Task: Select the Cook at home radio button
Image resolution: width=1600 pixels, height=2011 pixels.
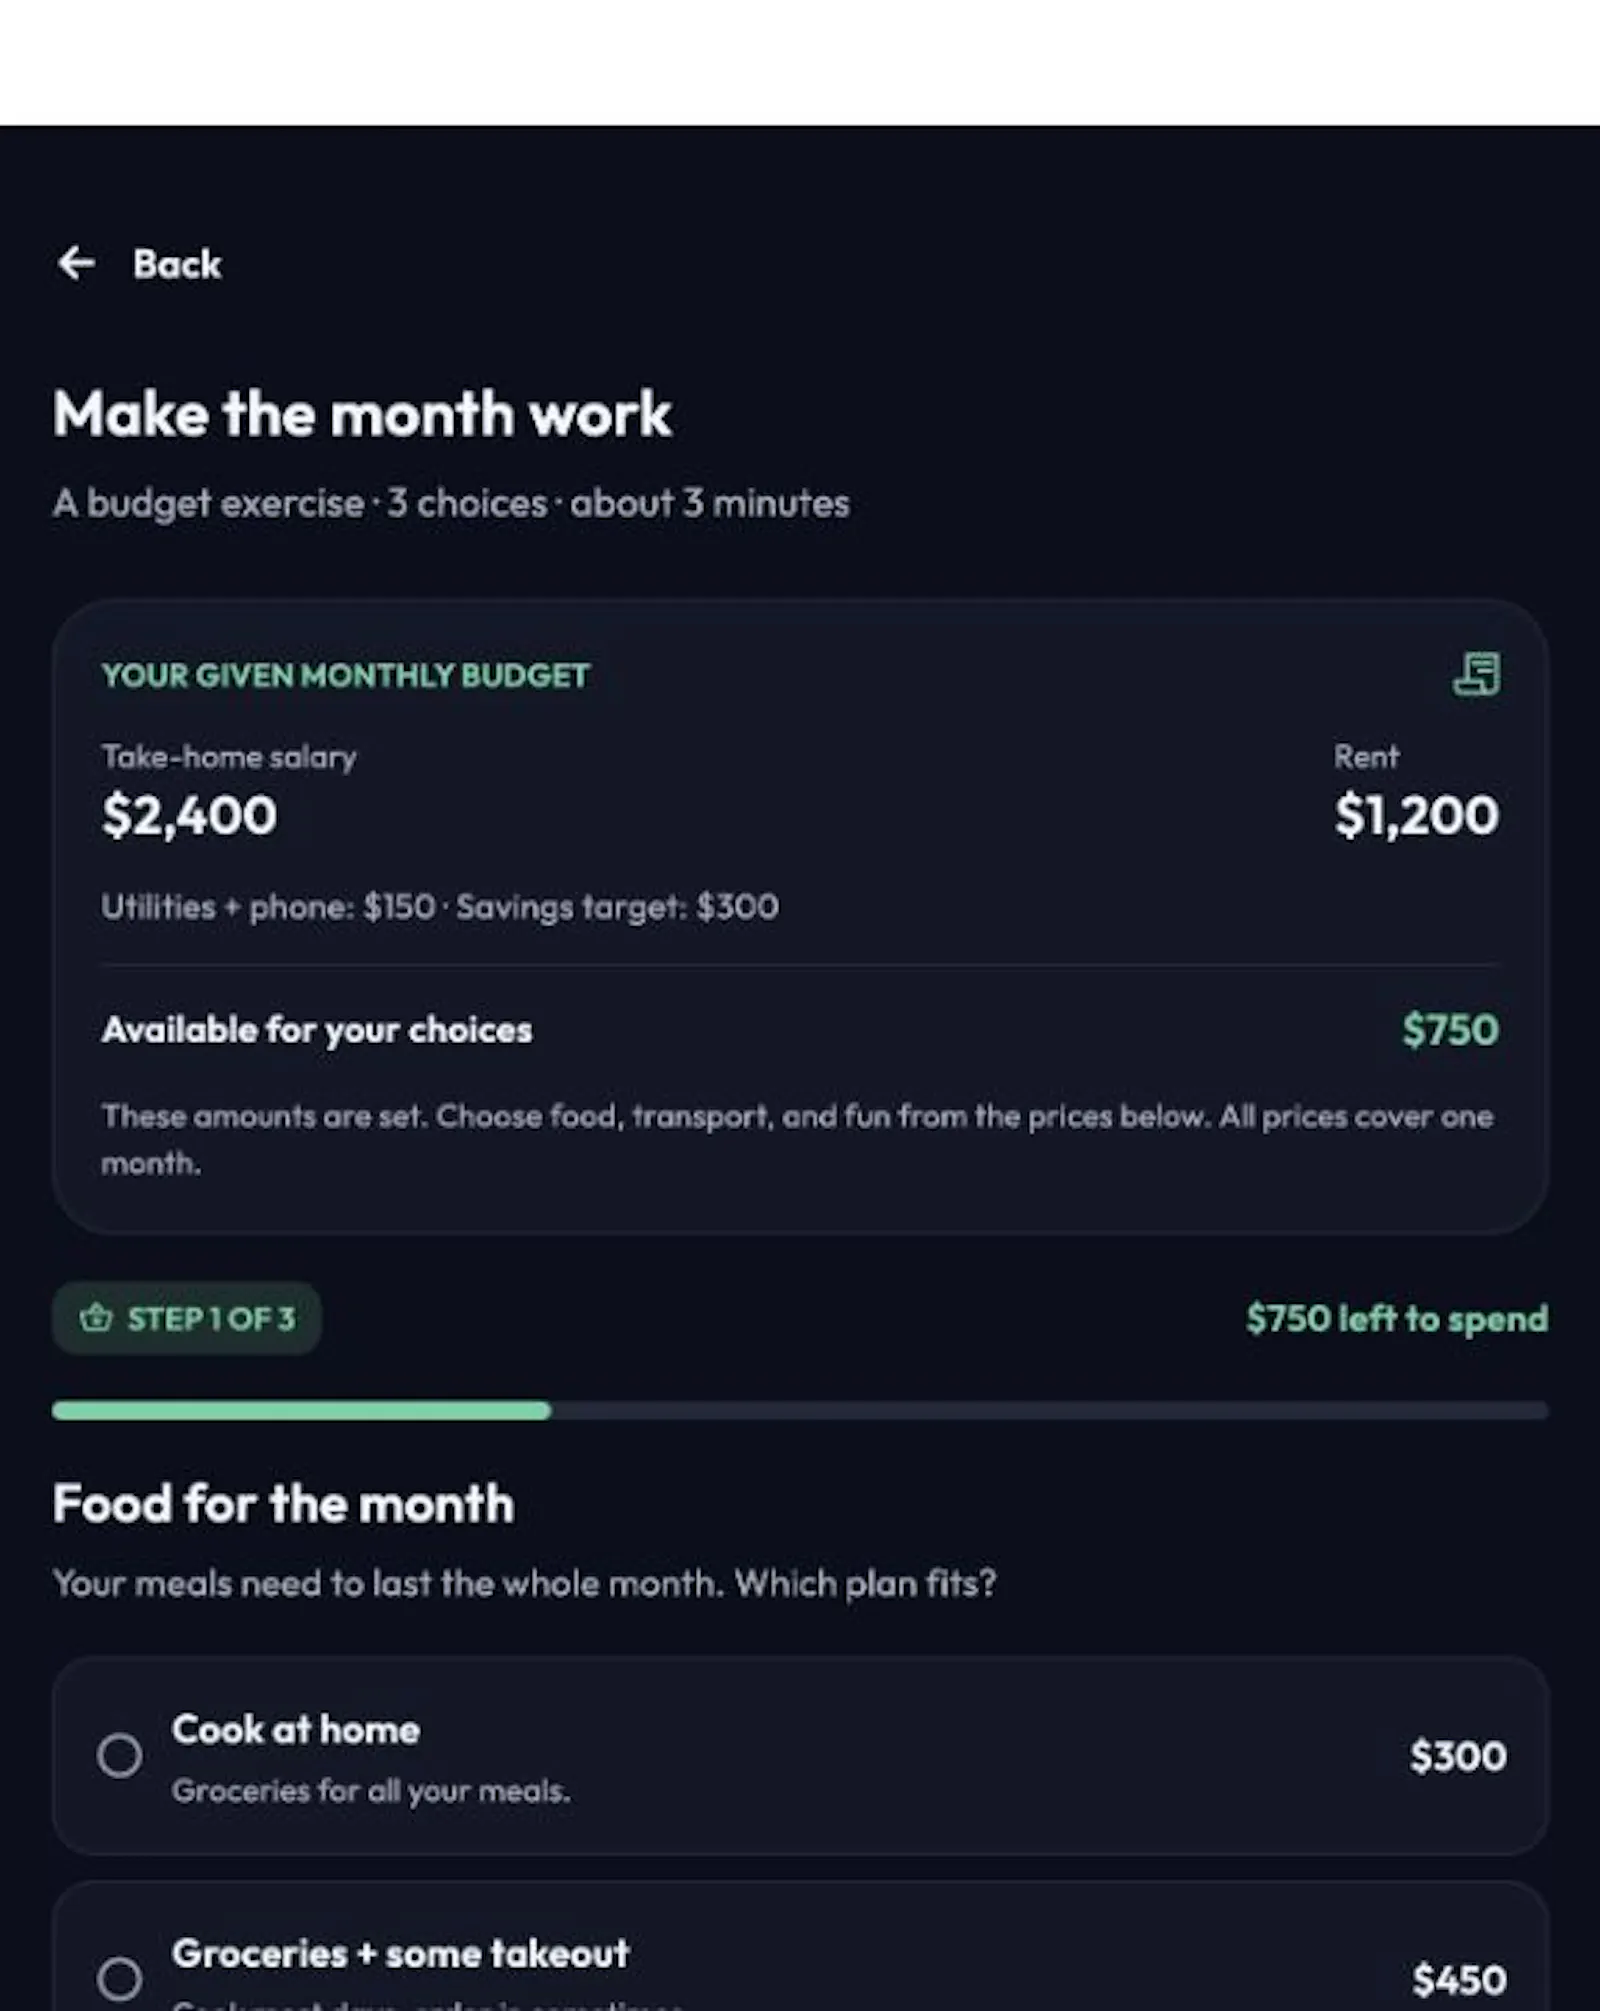Action: tap(119, 1755)
